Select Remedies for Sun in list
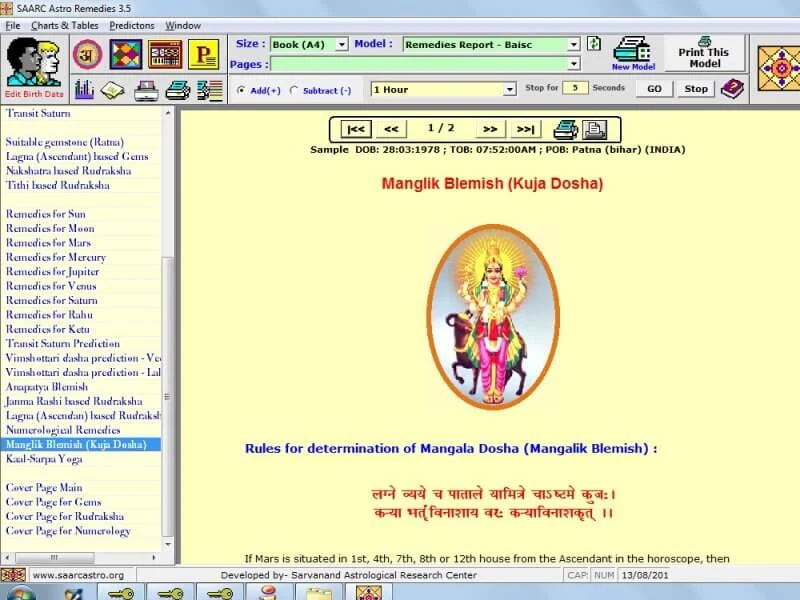Viewport: 800px width, 600px height. 46,214
